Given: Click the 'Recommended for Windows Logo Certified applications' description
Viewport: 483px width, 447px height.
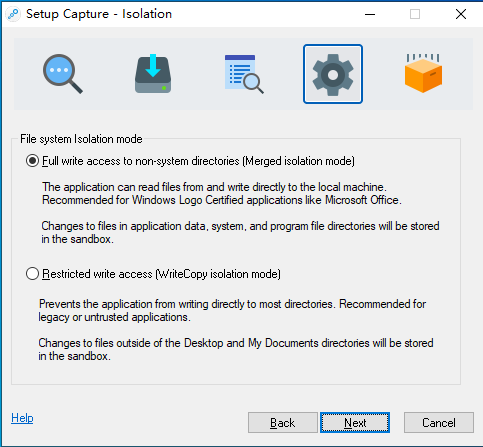Looking at the screenshot, I should click(x=222, y=200).
